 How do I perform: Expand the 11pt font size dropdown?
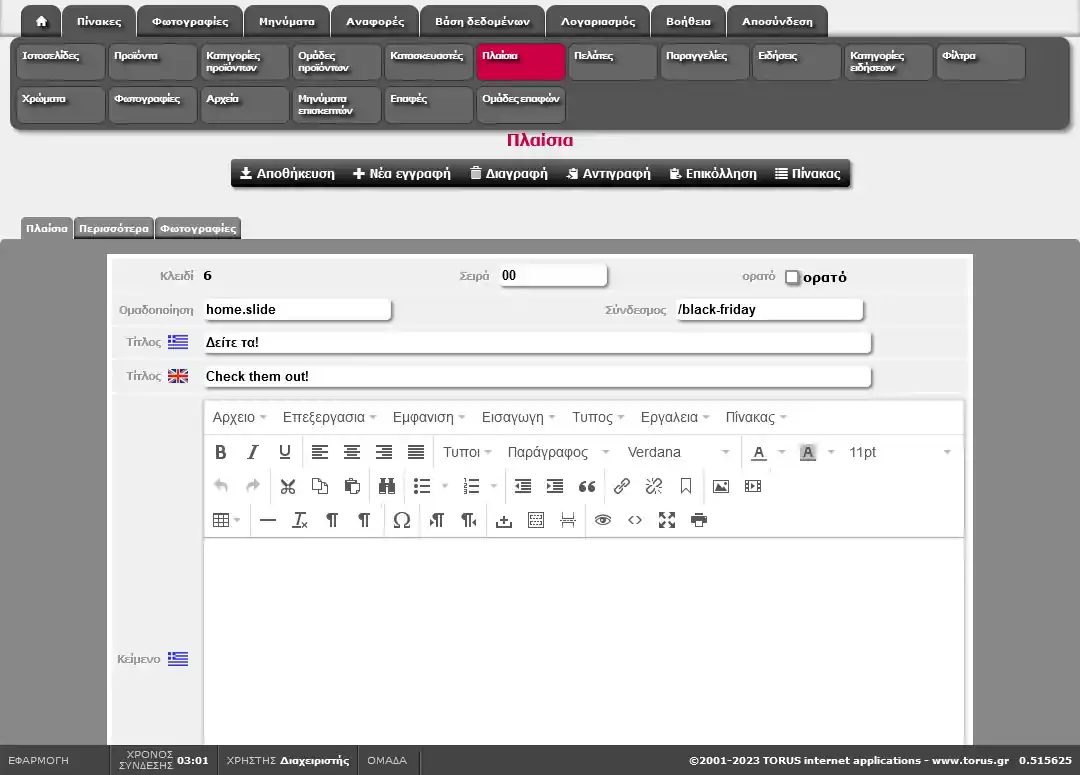coord(898,453)
